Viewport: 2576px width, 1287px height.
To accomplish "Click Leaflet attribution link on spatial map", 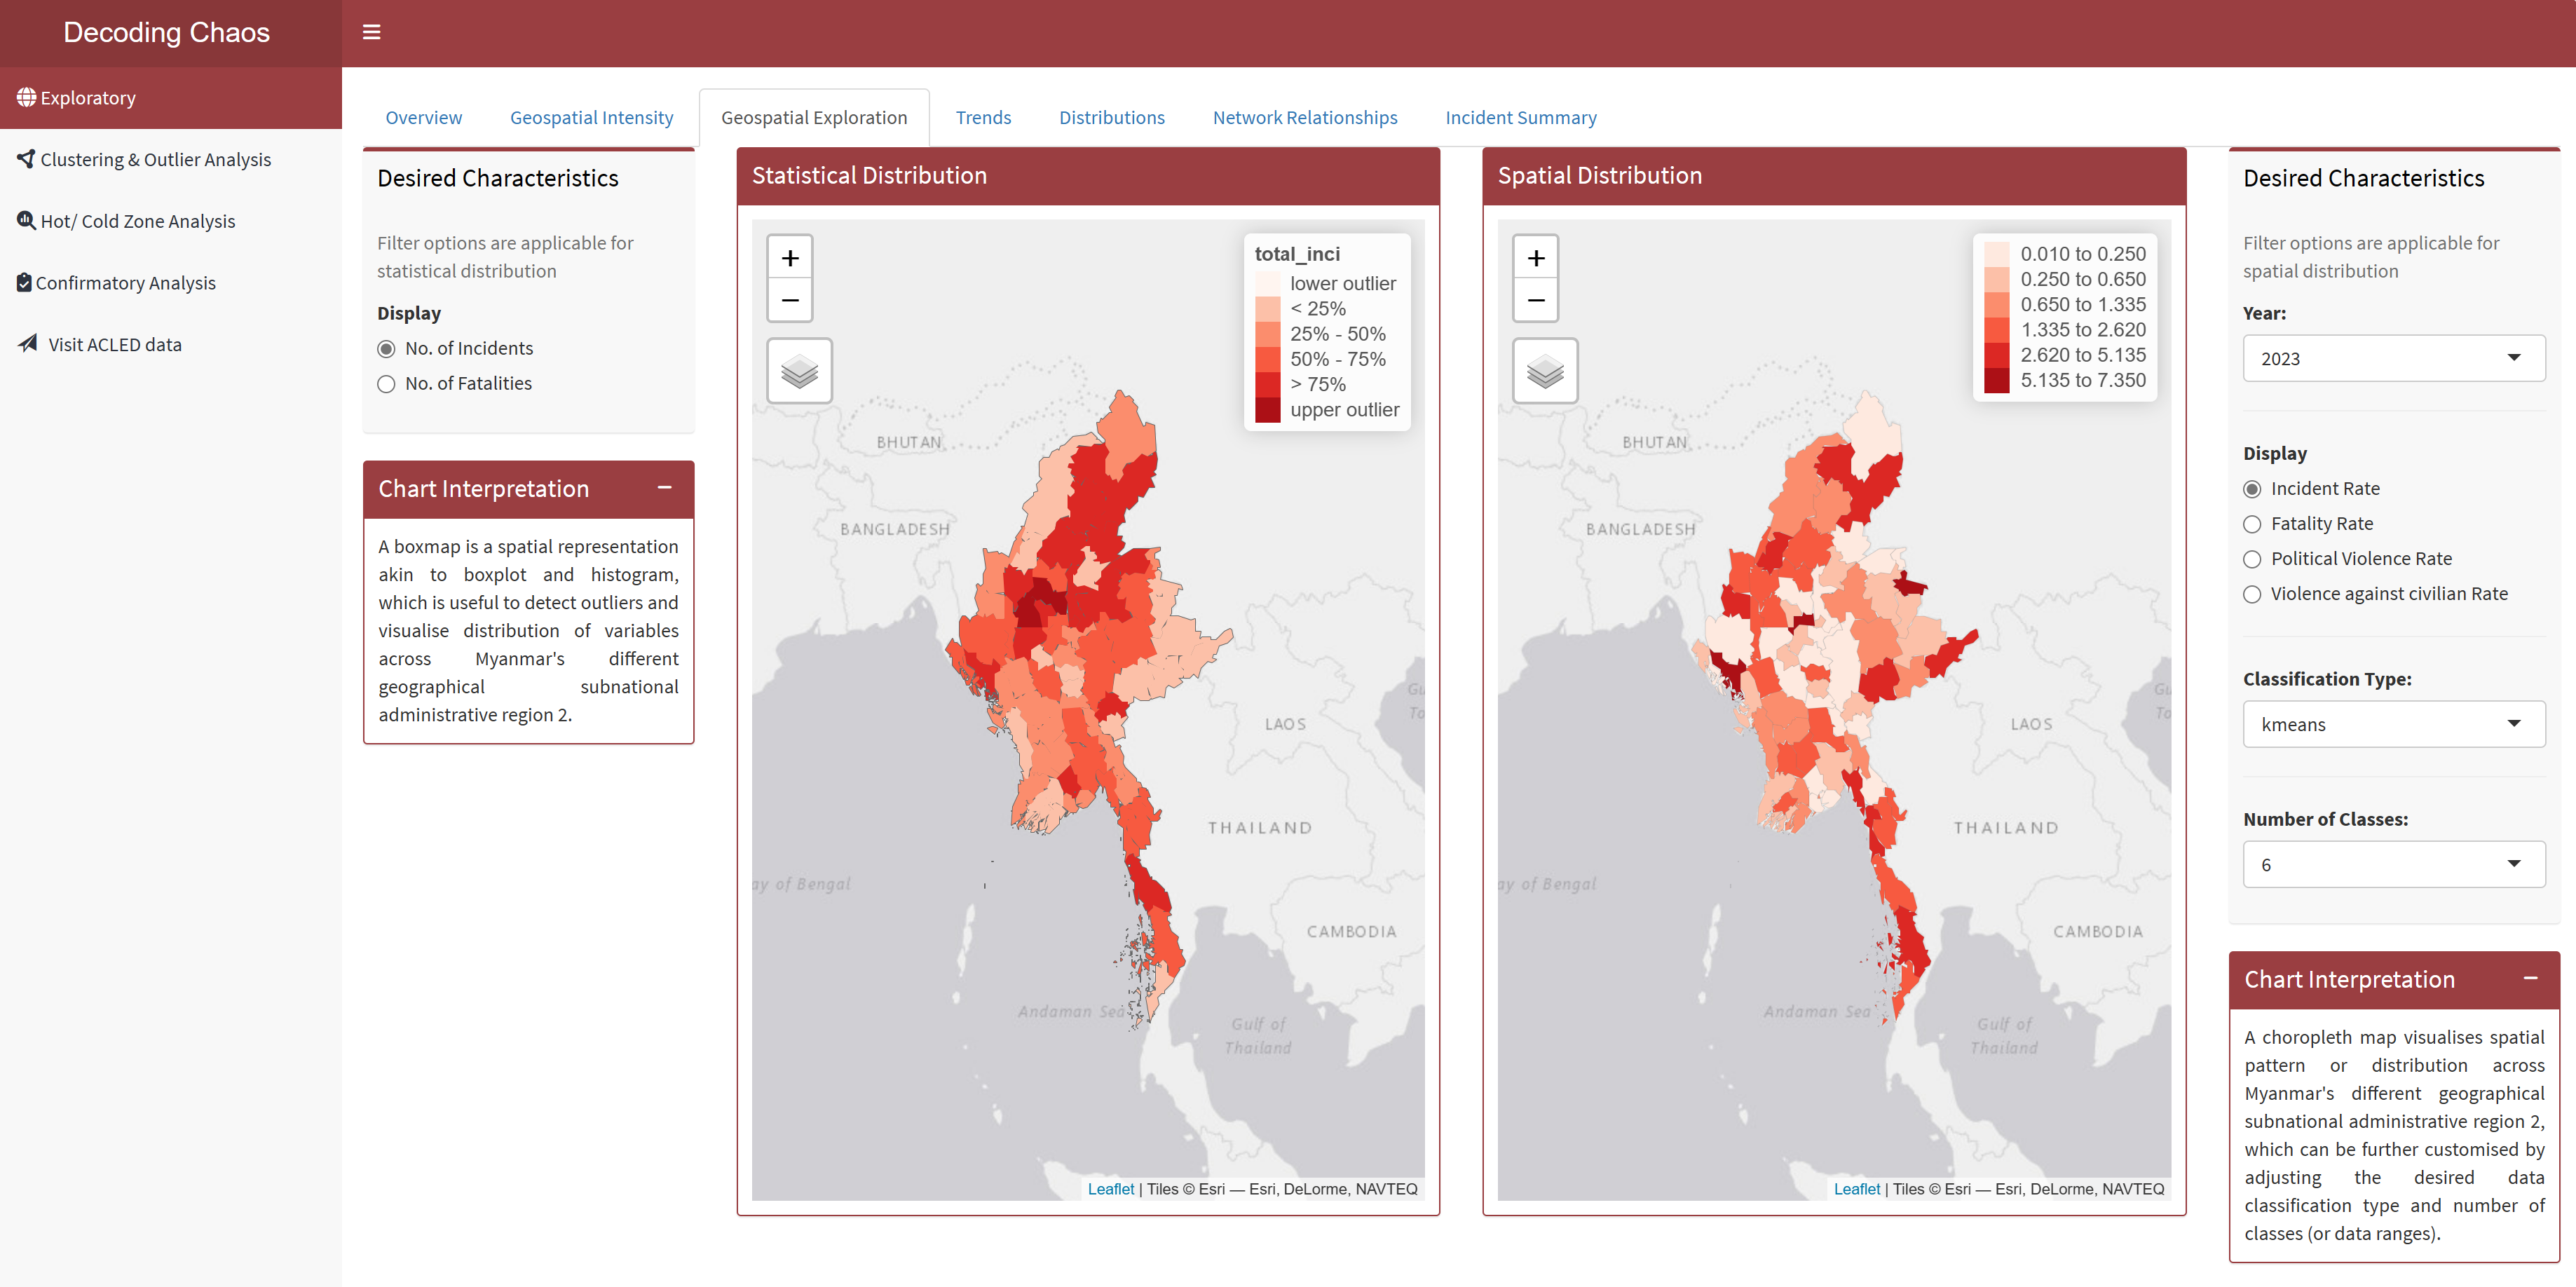I will [x=1856, y=1189].
